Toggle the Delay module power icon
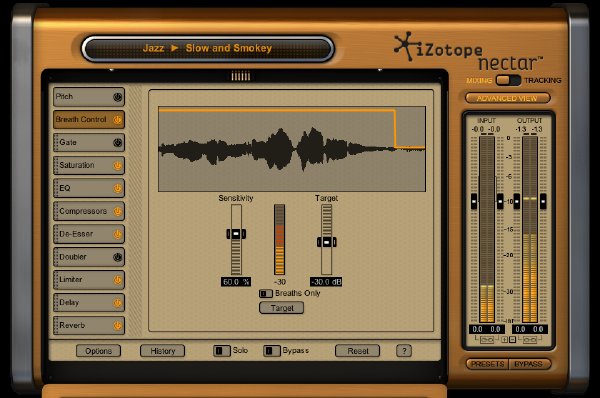600x398 pixels. tap(117, 303)
